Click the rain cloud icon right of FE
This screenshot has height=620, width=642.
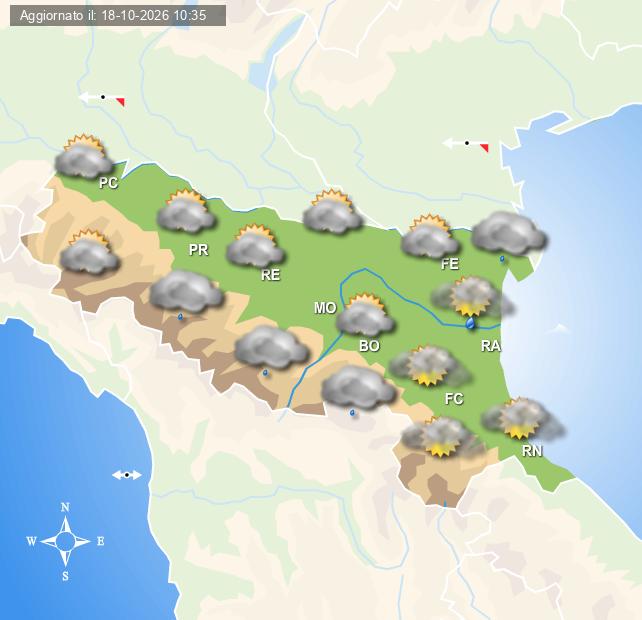pyautogui.click(x=509, y=236)
